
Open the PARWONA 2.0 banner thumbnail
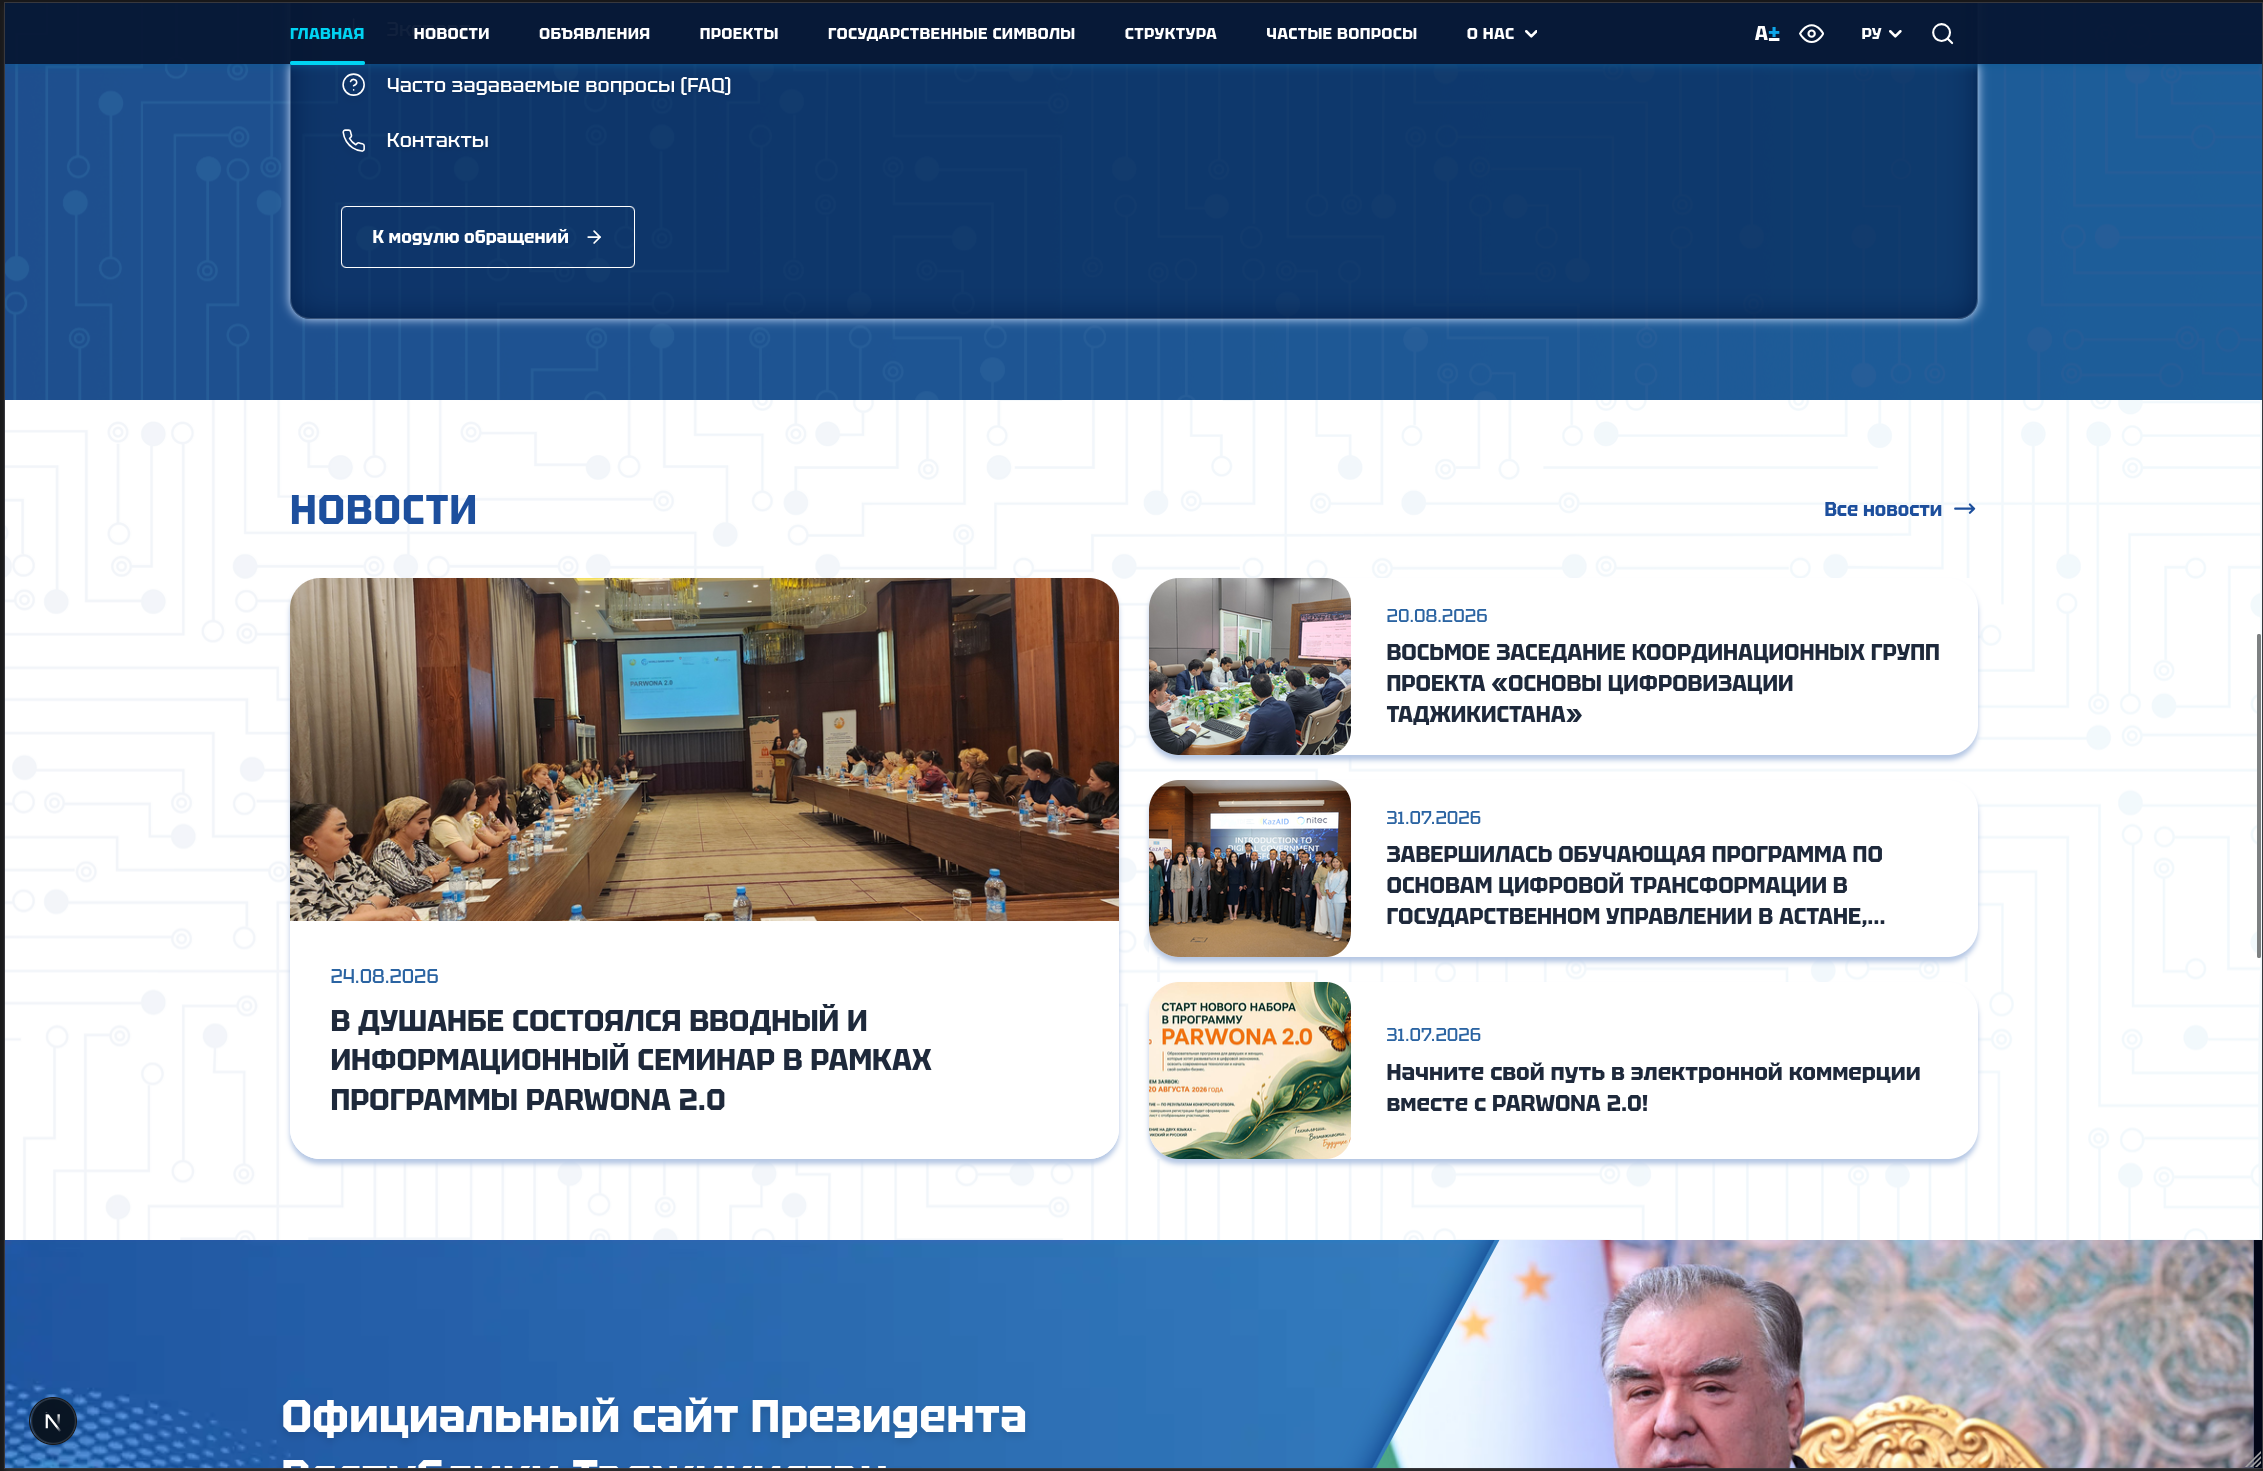coord(1250,1070)
